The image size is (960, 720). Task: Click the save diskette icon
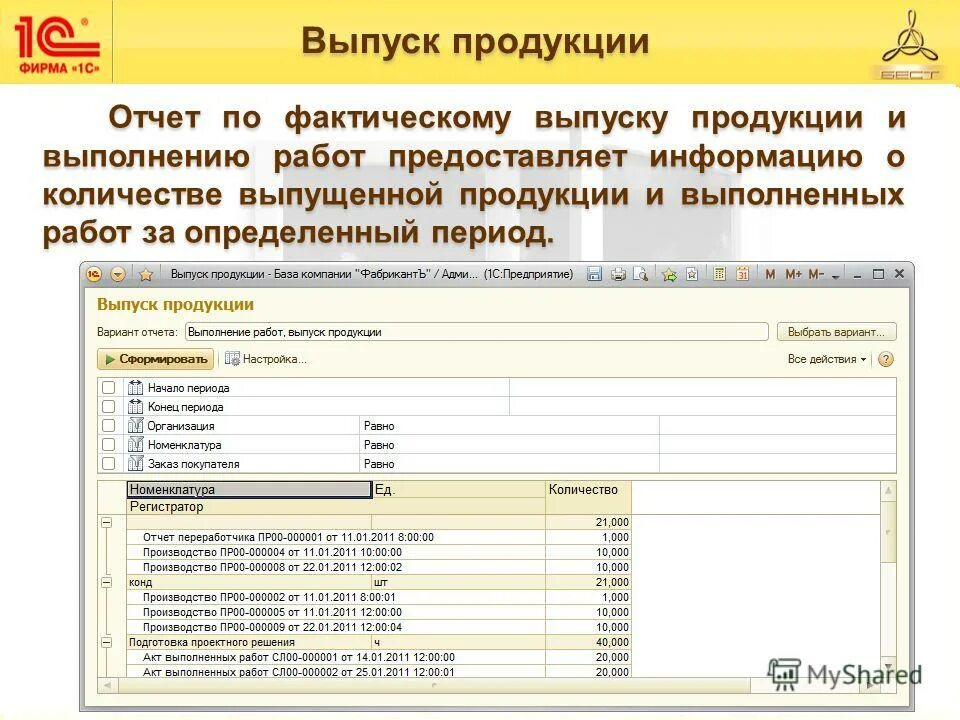click(594, 274)
